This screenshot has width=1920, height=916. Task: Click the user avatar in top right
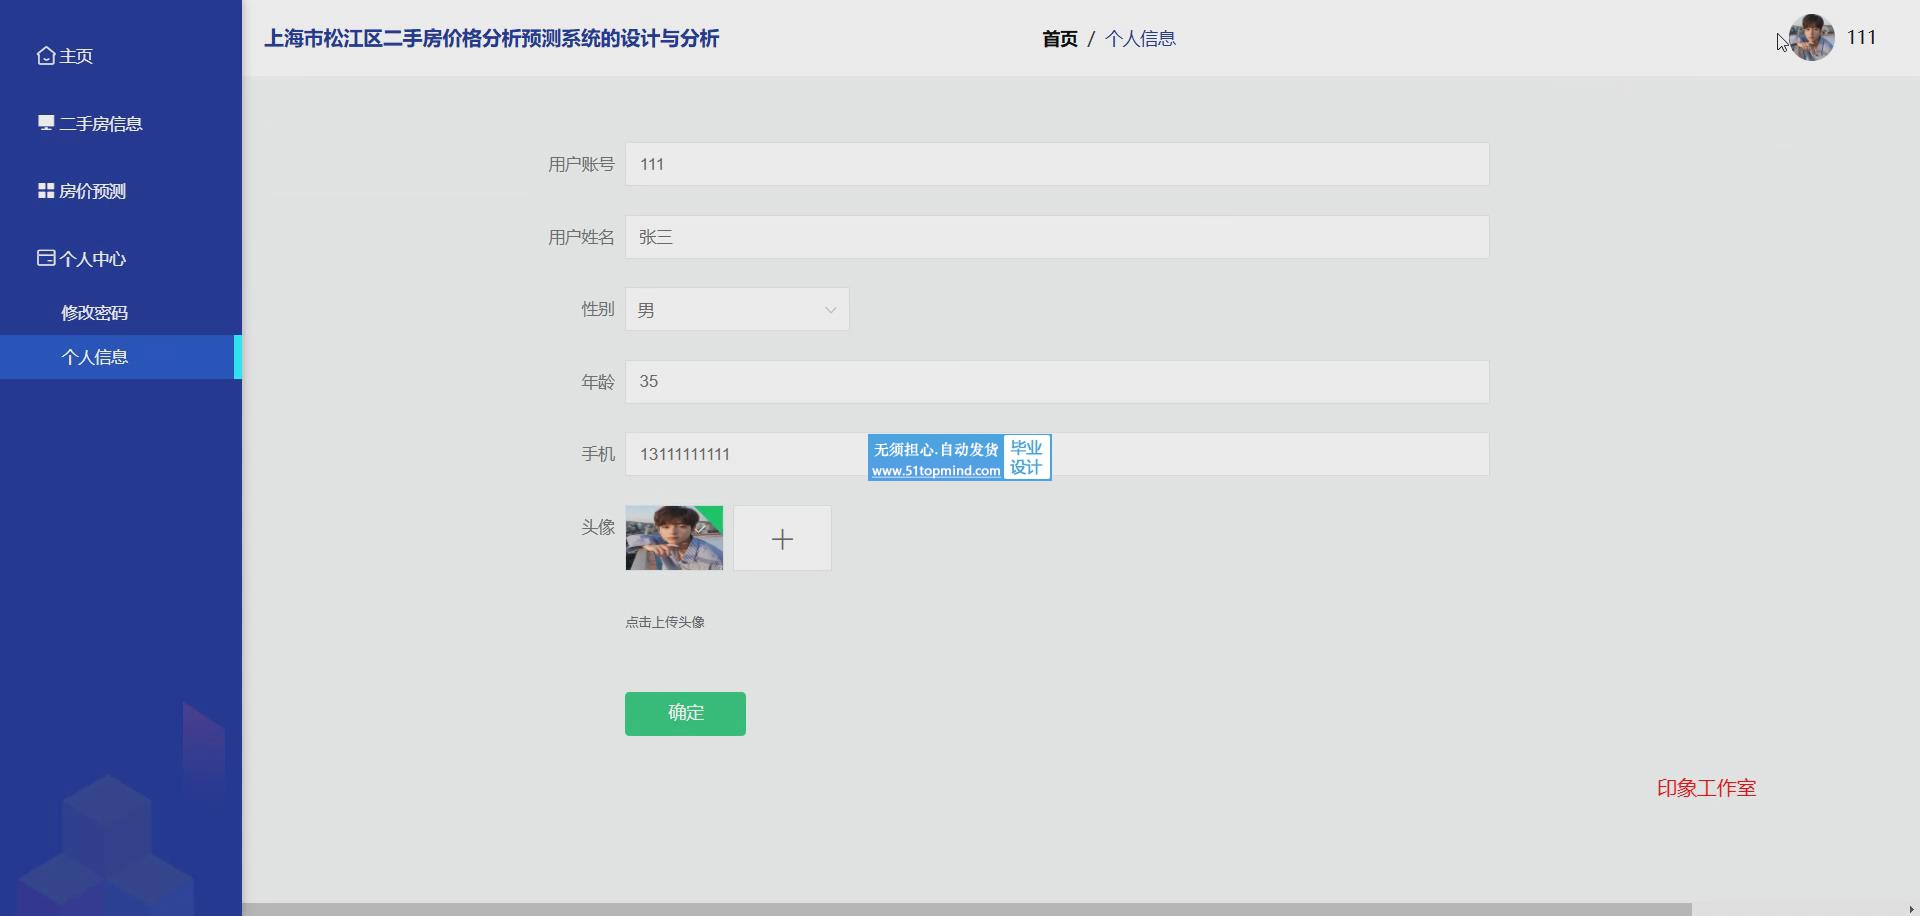pyautogui.click(x=1811, y=38)
